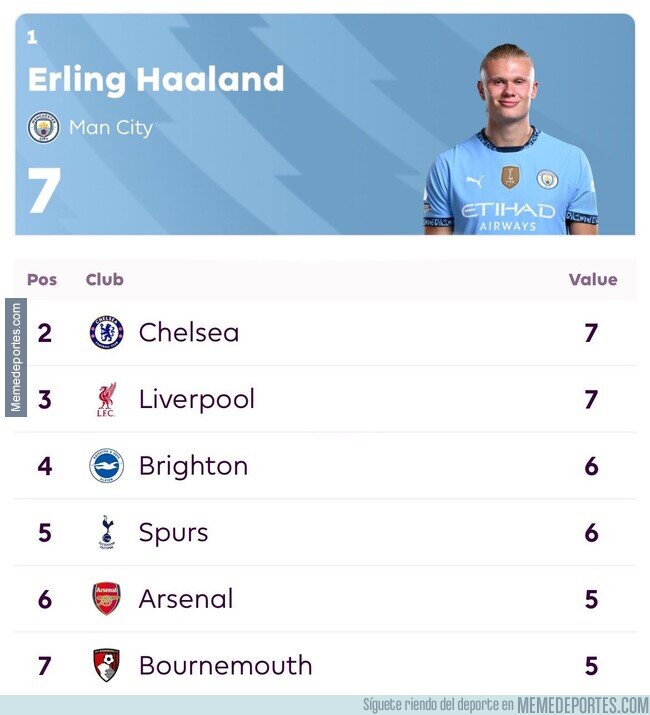The image size is (650, 715).
Task: Click the Liverpool club crest icon
Action: point(106,399)
